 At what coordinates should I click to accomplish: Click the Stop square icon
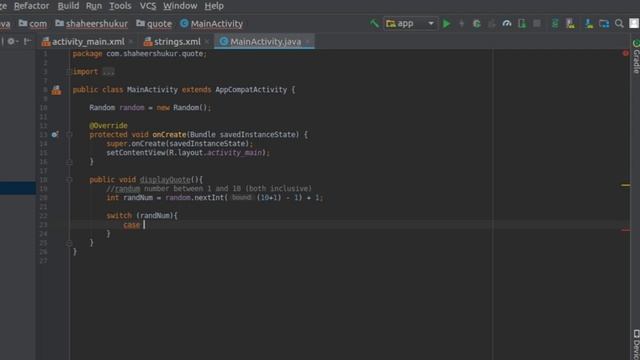coord(537,24)
